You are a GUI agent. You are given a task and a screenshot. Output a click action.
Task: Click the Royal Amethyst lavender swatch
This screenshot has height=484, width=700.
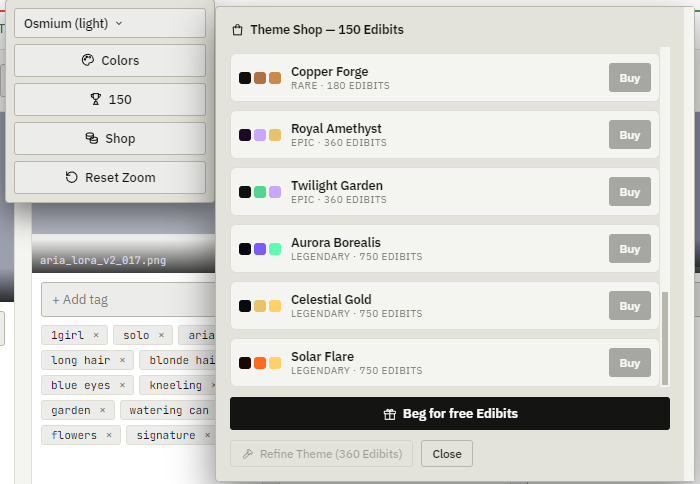pyautogui.click(x=260, y=135)
